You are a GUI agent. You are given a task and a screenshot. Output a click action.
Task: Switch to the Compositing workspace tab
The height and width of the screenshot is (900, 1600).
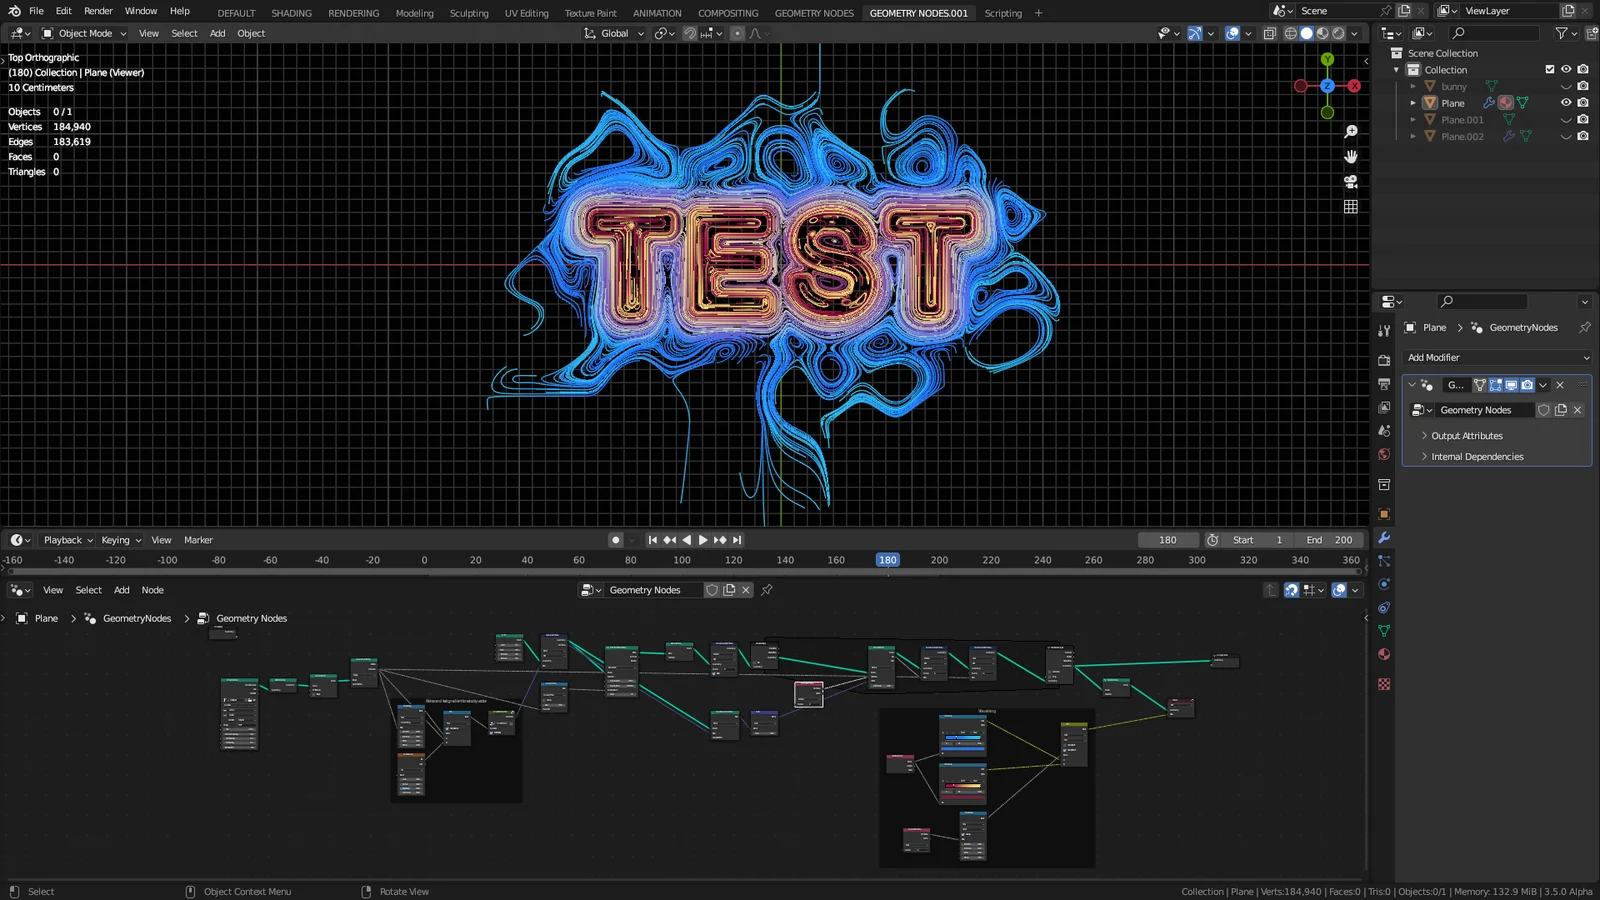coord(728,13)
